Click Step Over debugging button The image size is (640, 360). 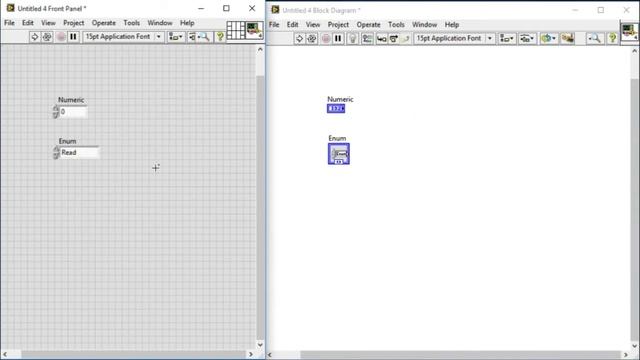pos(393,39)
